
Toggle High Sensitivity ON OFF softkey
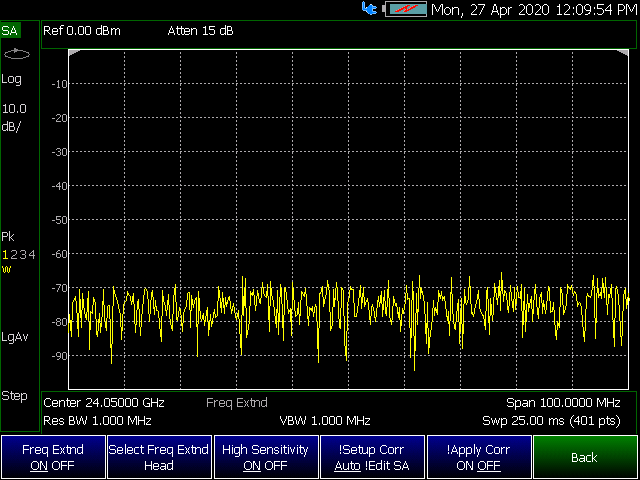click(x=266, y=457)
